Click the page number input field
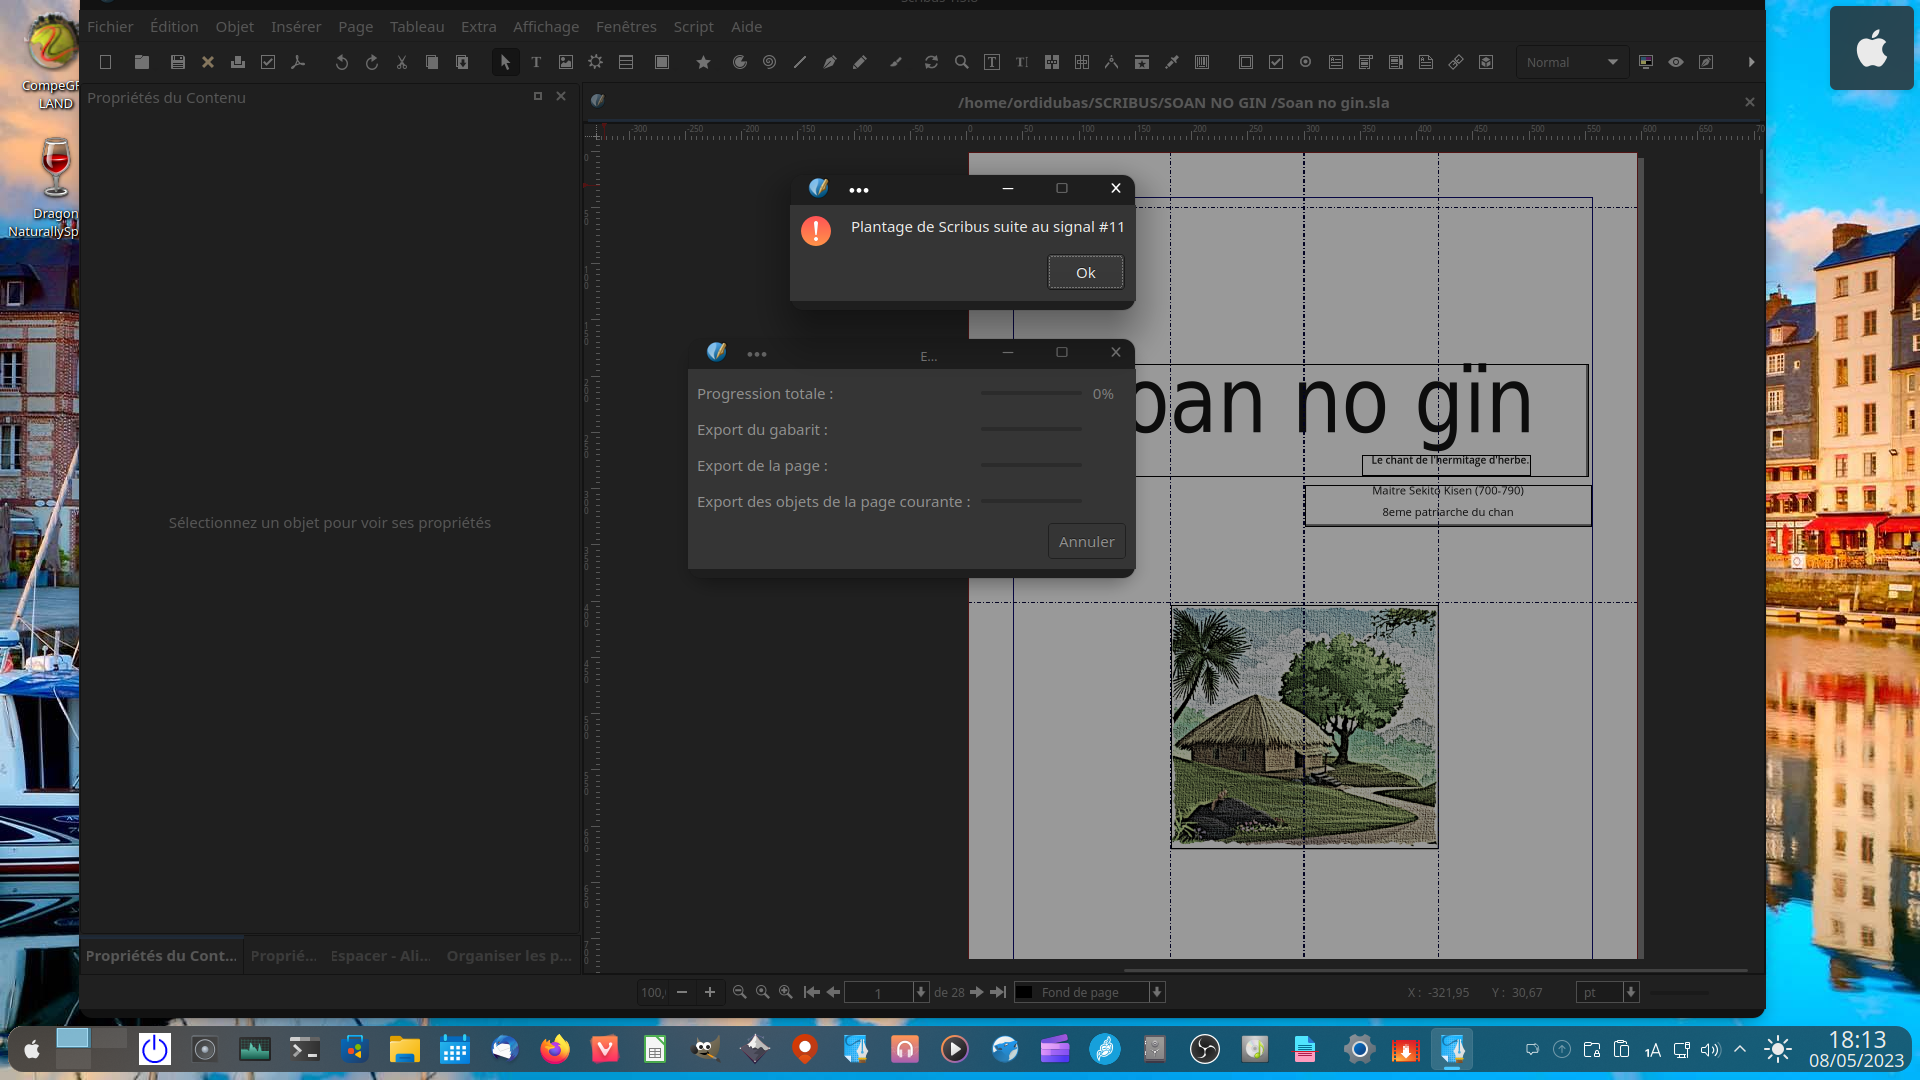 pyautogui.click(x=879, y=992)
